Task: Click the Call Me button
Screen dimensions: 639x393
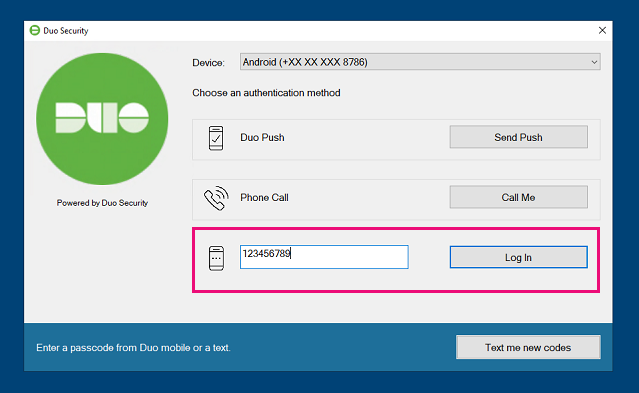Action: click(x=518, y=197)
